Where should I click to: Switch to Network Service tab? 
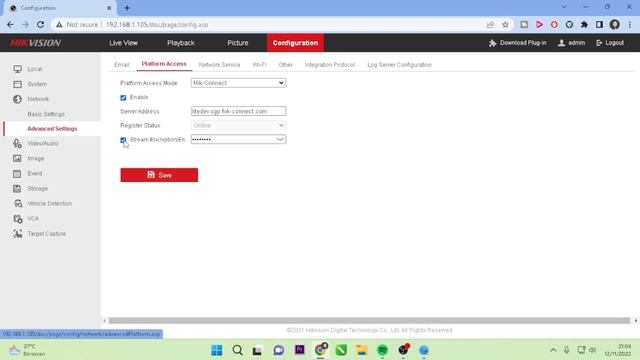(220, 64)
